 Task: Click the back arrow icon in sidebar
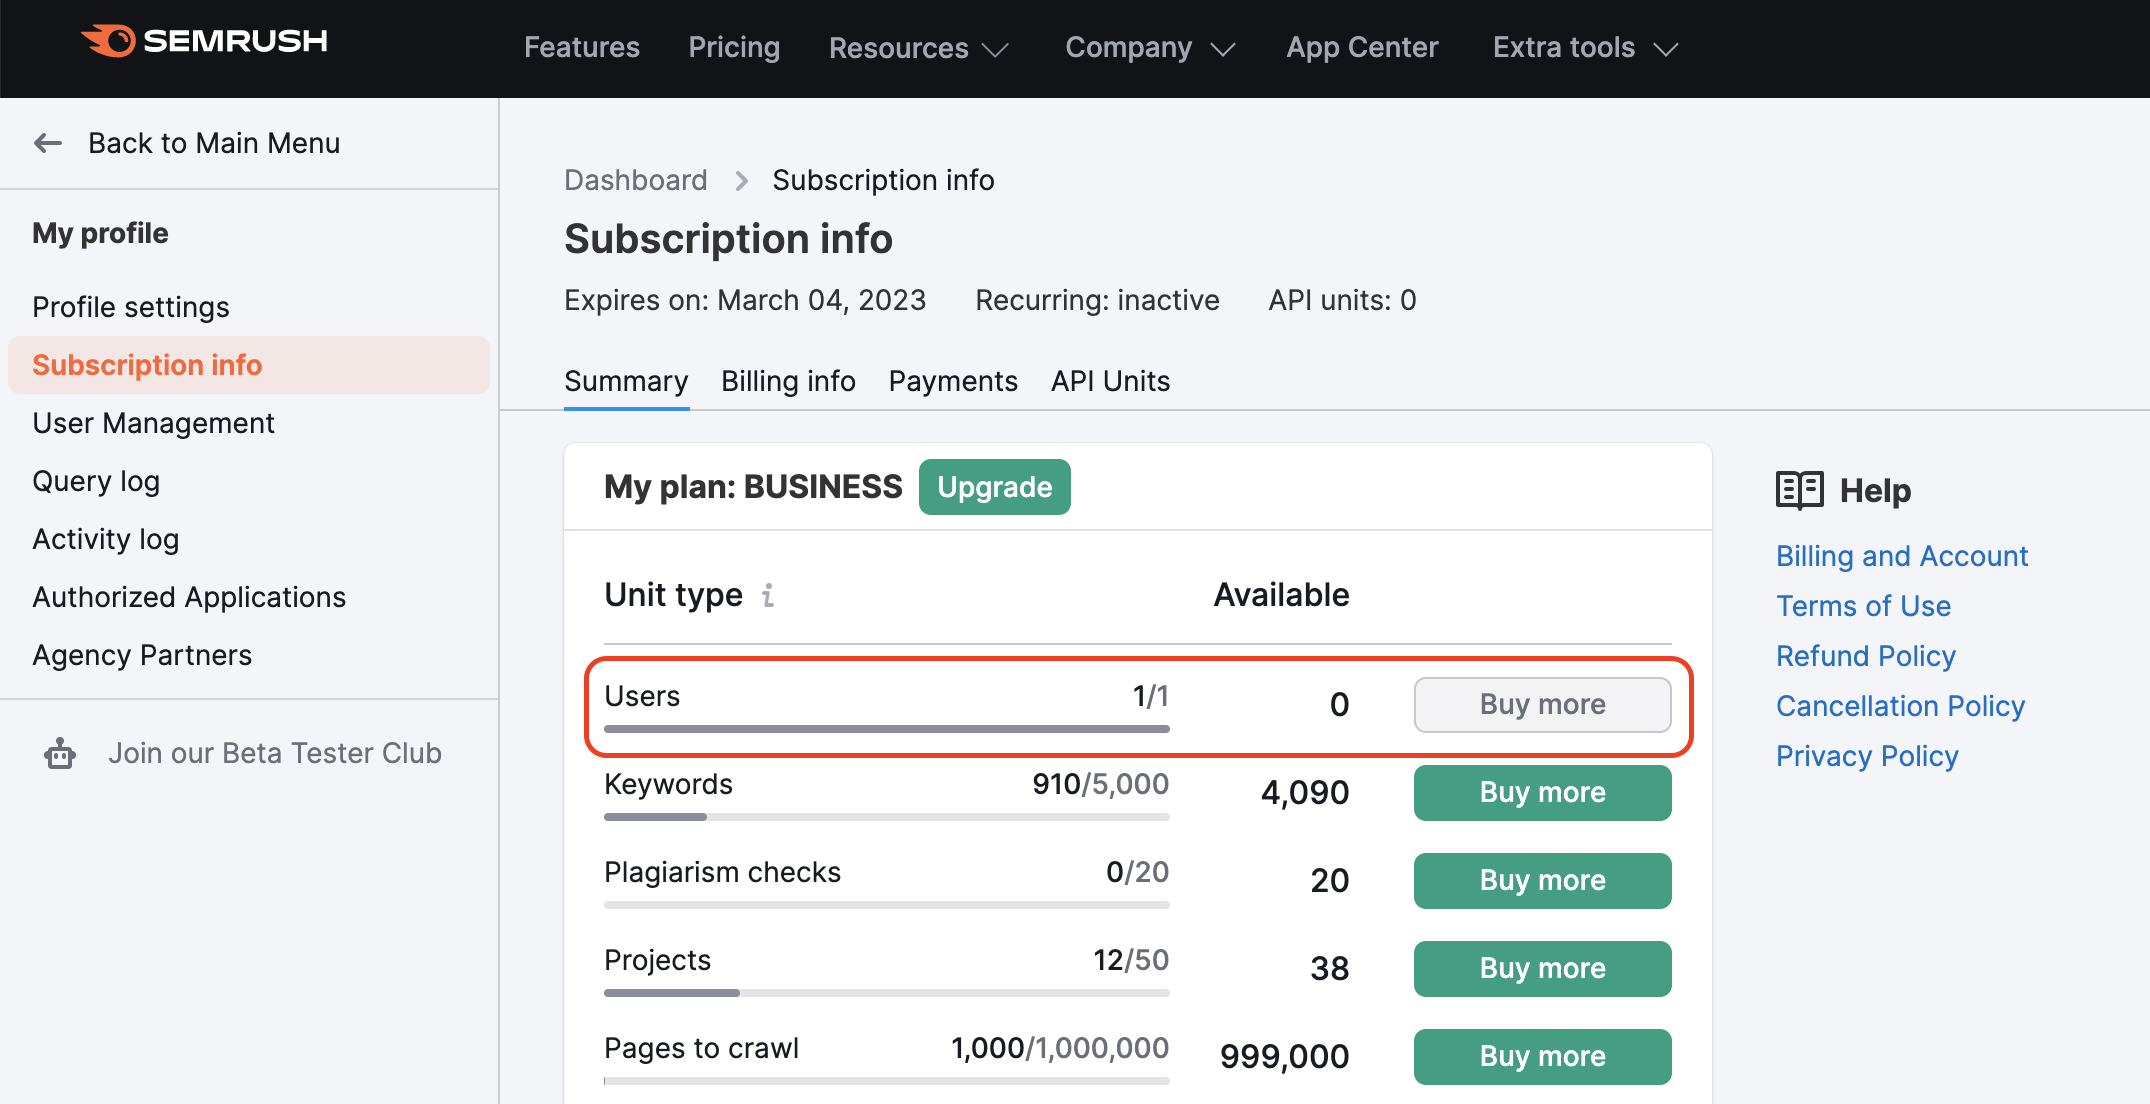pos(48,144)
